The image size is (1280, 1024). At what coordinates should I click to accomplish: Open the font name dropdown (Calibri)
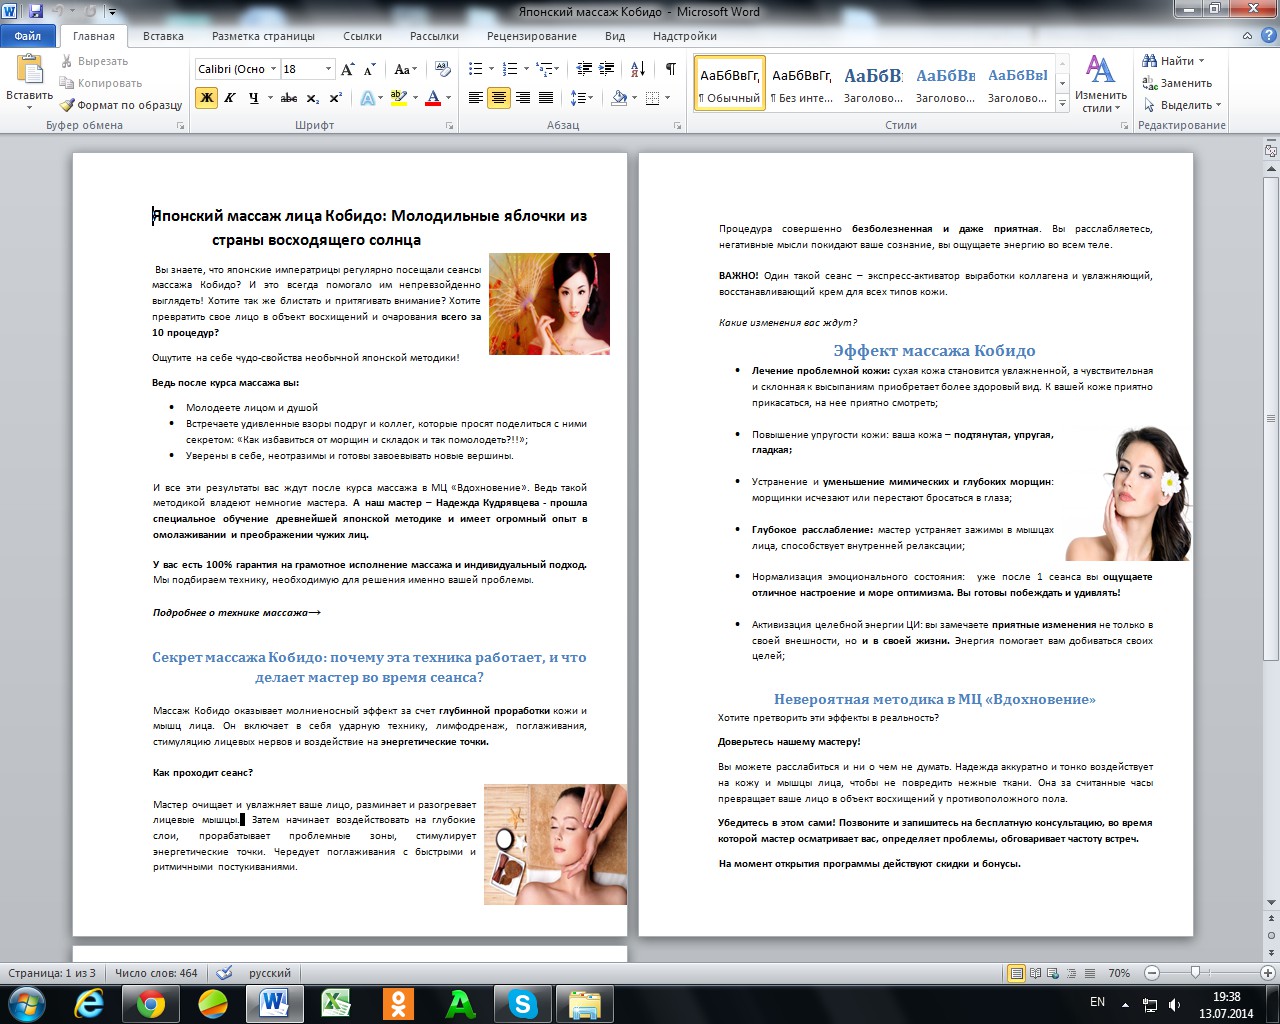pos(272,69)
